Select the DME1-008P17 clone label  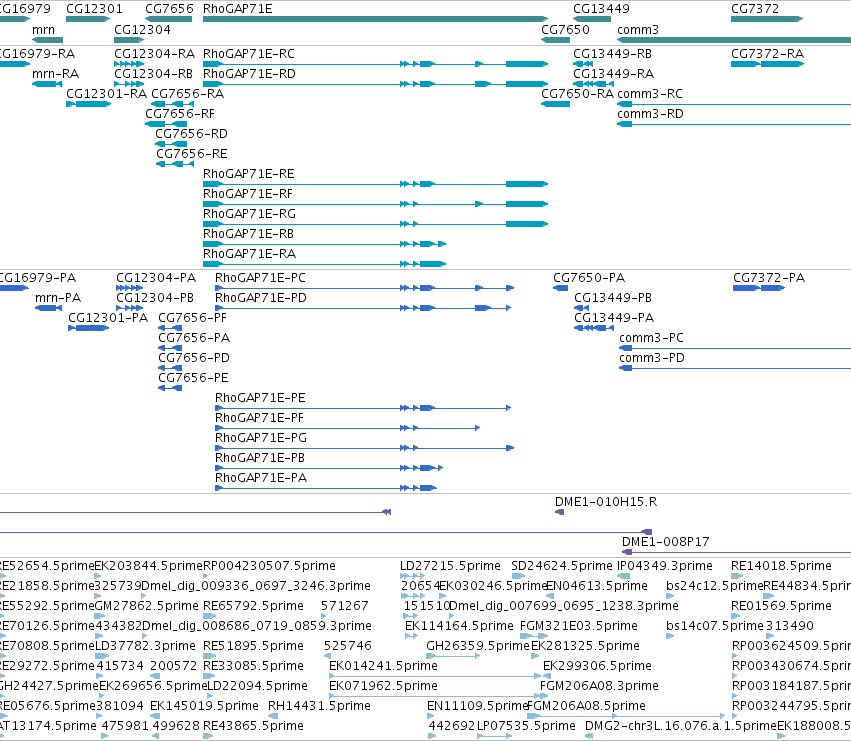pos(665,542)
